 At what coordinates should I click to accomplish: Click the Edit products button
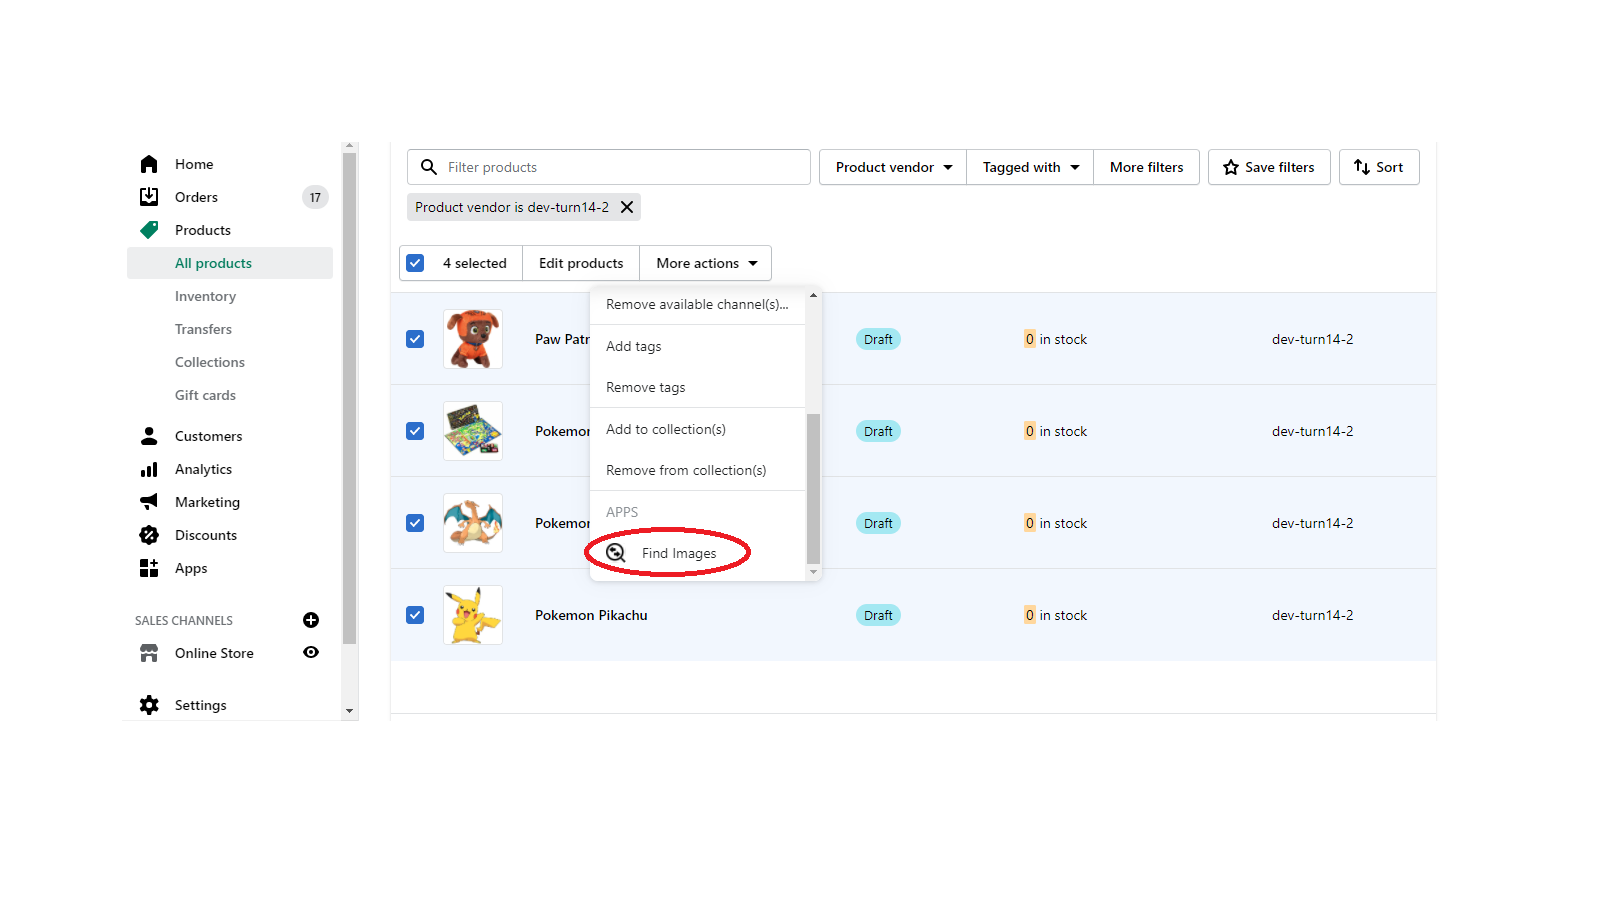[581, 263]
